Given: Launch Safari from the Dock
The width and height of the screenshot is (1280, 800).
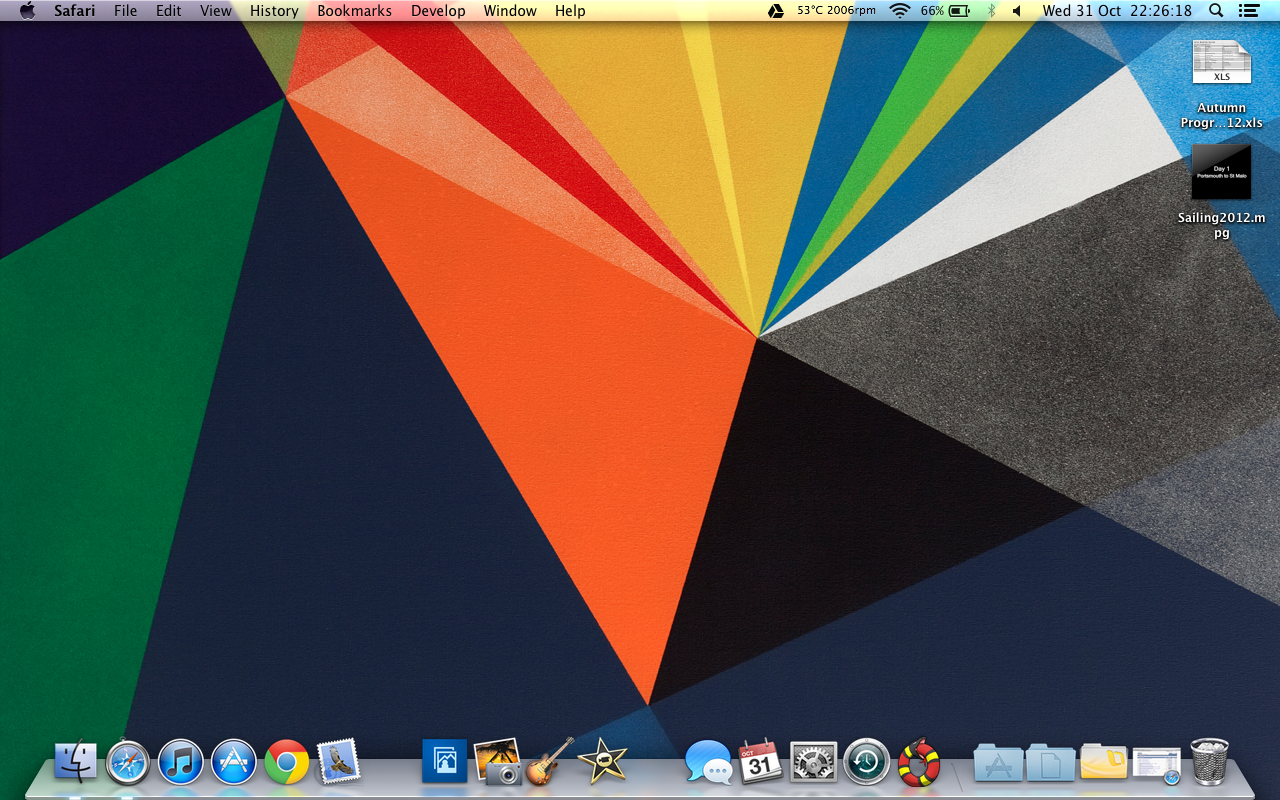Looking at the screenshot, I should (128, 763).
